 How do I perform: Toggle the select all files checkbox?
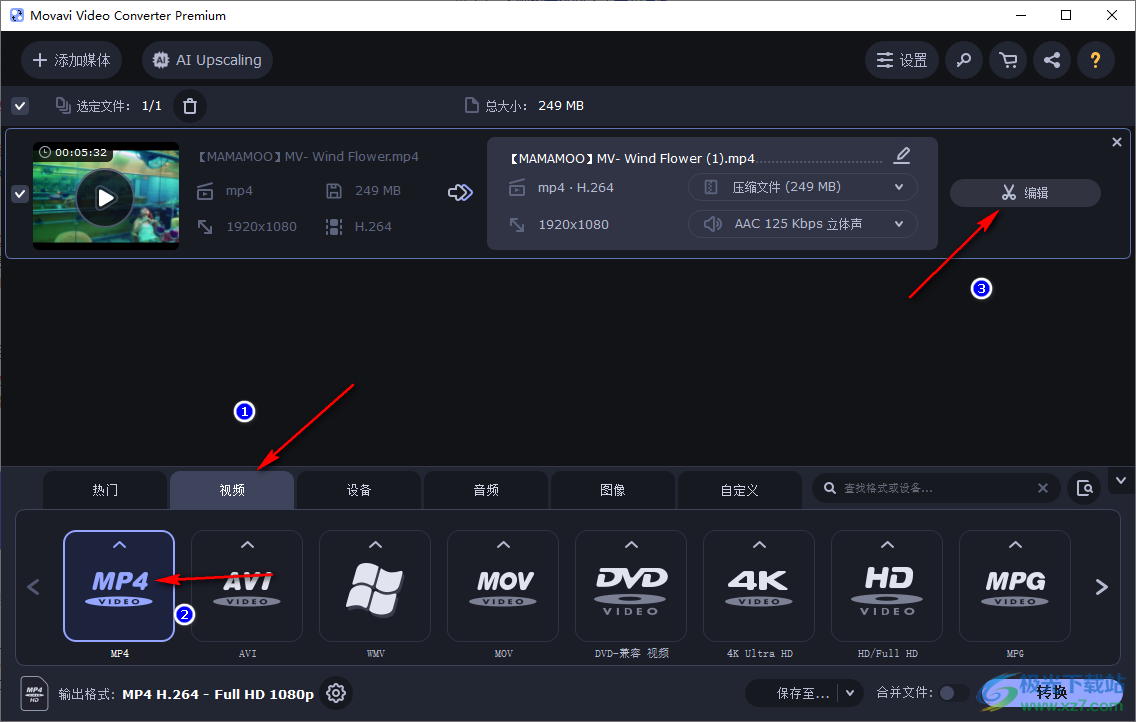pos(20,106)
